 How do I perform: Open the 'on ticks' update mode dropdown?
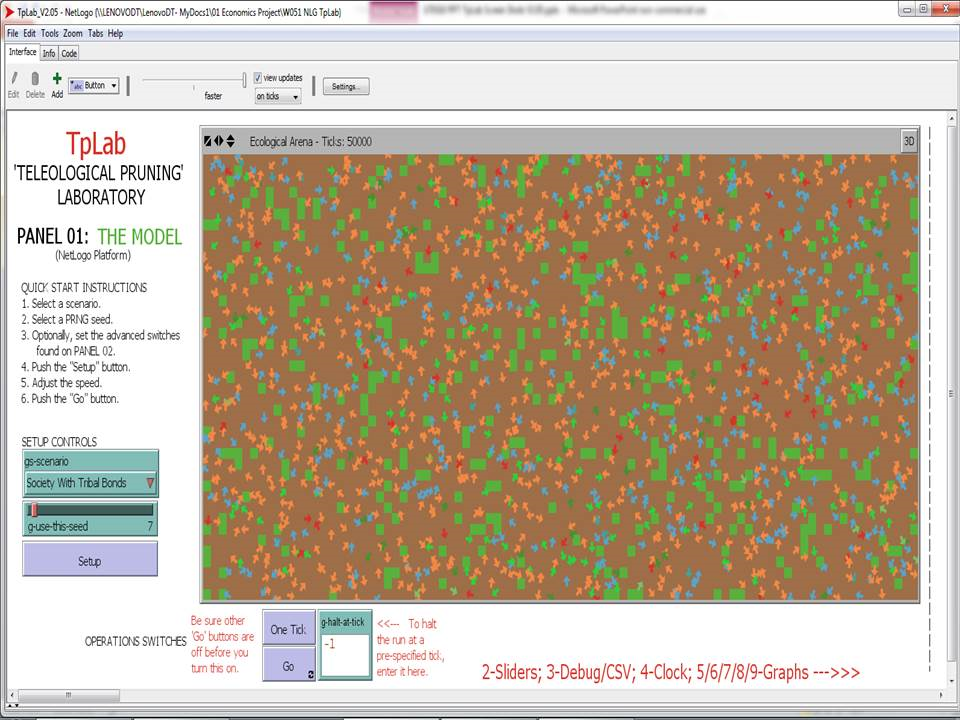[x=278, y=96]
